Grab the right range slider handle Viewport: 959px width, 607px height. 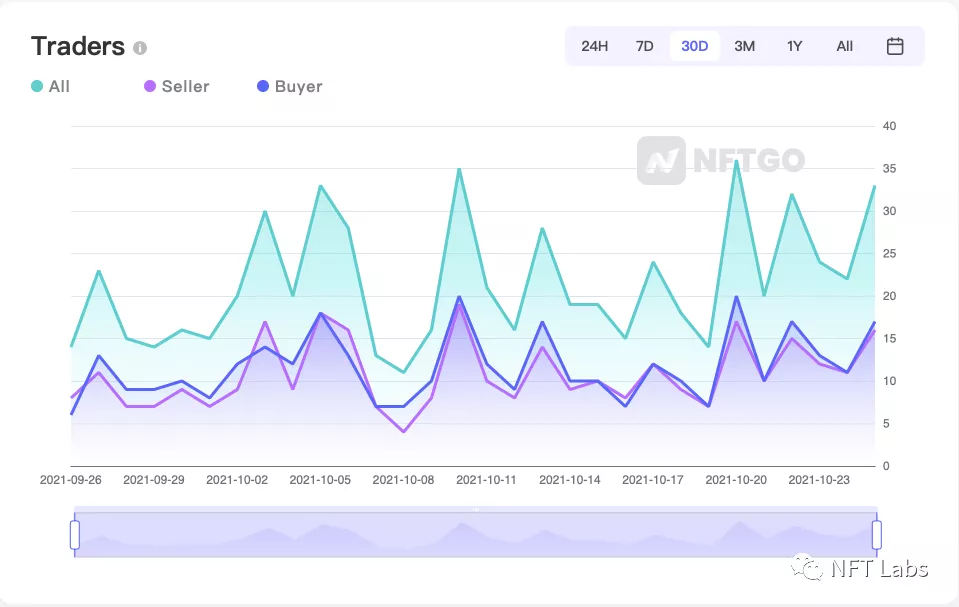point(876,534)
